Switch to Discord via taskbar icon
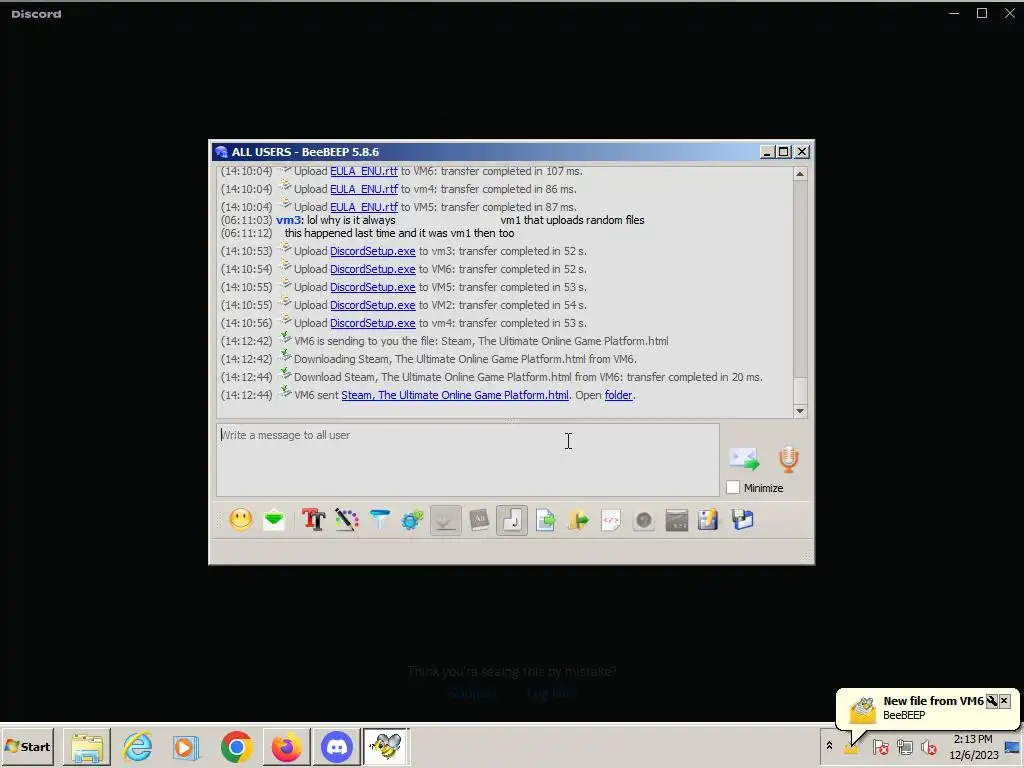Image resolution: width=1024 pixels, height=768 pixels. pyautogui.click(x=336, y=746)
